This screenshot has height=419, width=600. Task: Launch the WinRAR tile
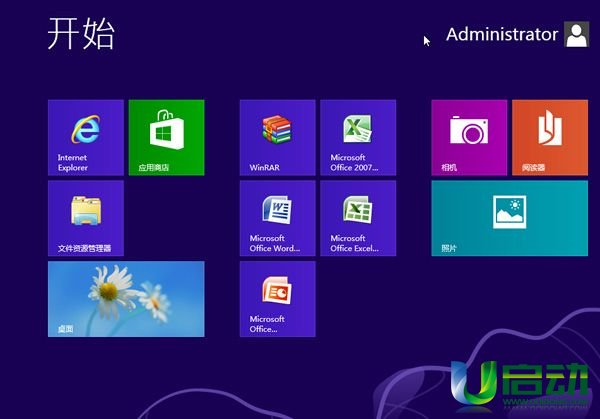click(277, 138)
